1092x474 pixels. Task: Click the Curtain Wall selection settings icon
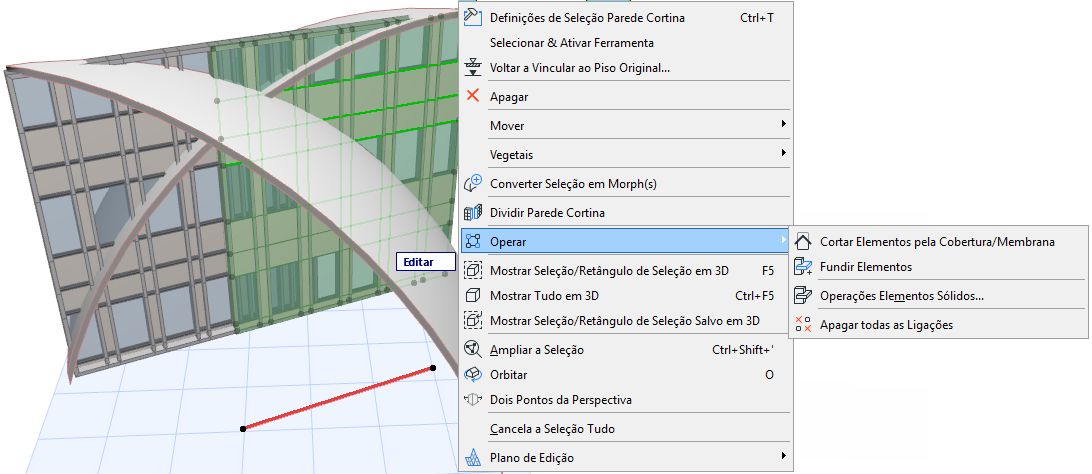tap(473, 17)
